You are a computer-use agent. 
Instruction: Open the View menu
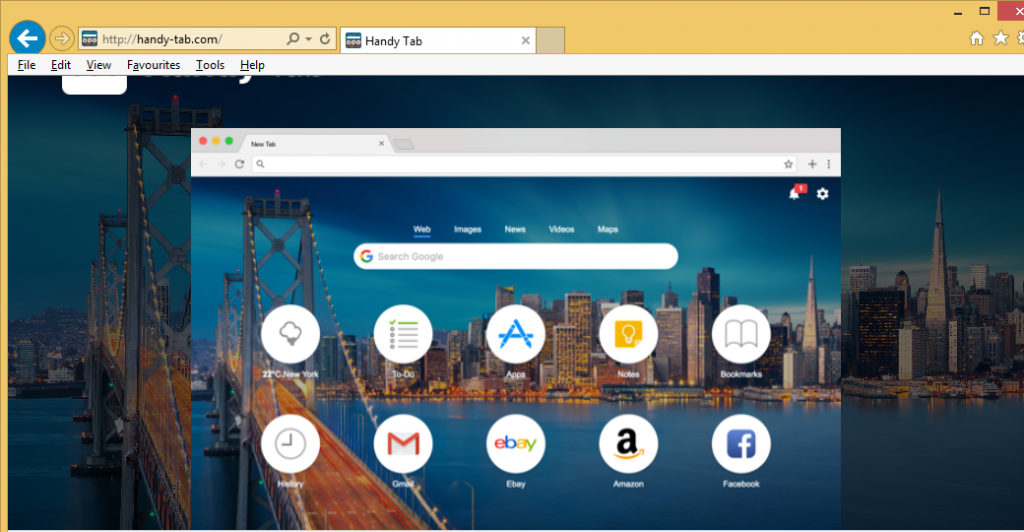(x=99, y=65)
